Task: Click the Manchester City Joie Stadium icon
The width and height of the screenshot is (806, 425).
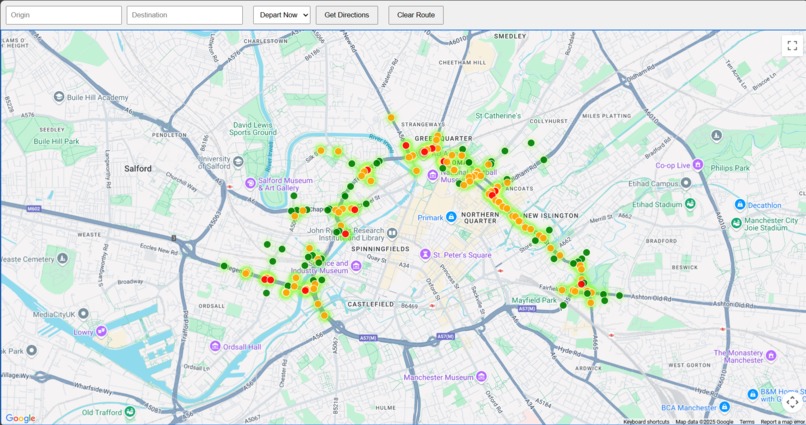Action: [736, 223]
